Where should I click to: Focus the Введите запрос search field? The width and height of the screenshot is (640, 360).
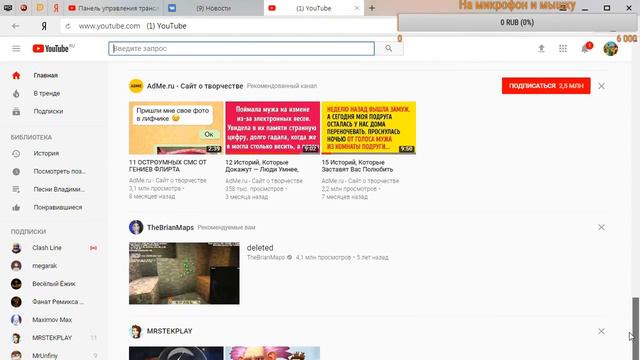pos(242,49)
